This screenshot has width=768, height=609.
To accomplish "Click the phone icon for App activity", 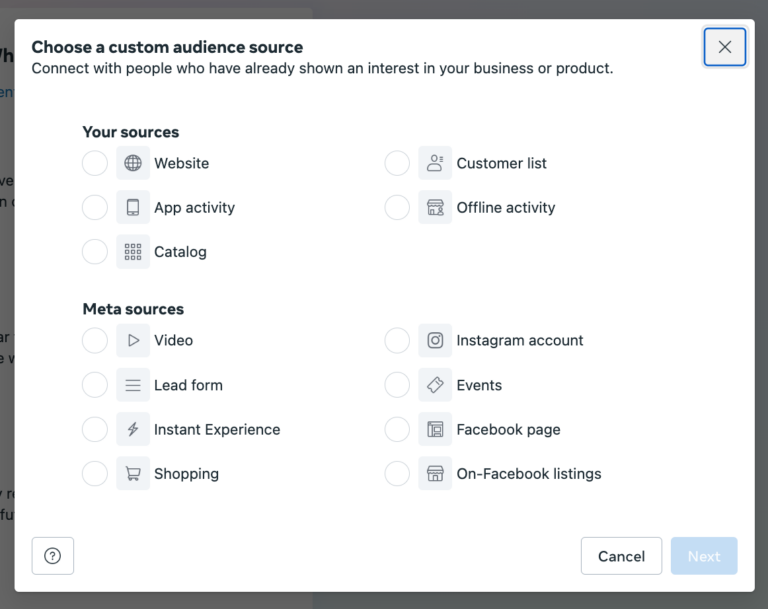I will click(133, 207).
